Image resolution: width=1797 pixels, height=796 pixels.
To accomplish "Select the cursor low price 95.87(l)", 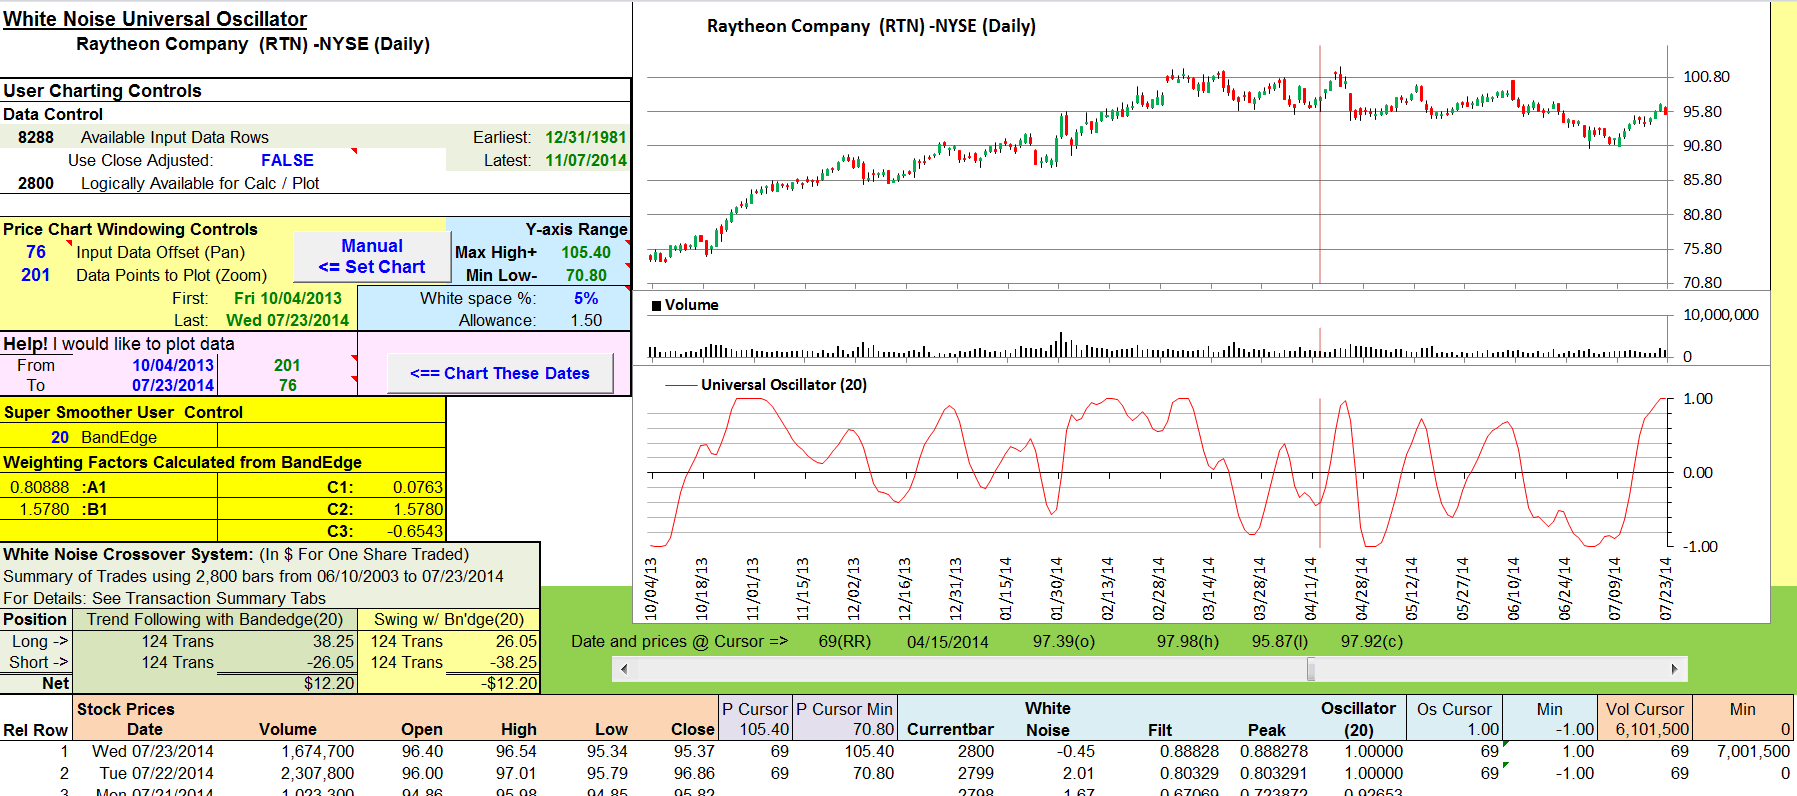I will (1279, 641).
